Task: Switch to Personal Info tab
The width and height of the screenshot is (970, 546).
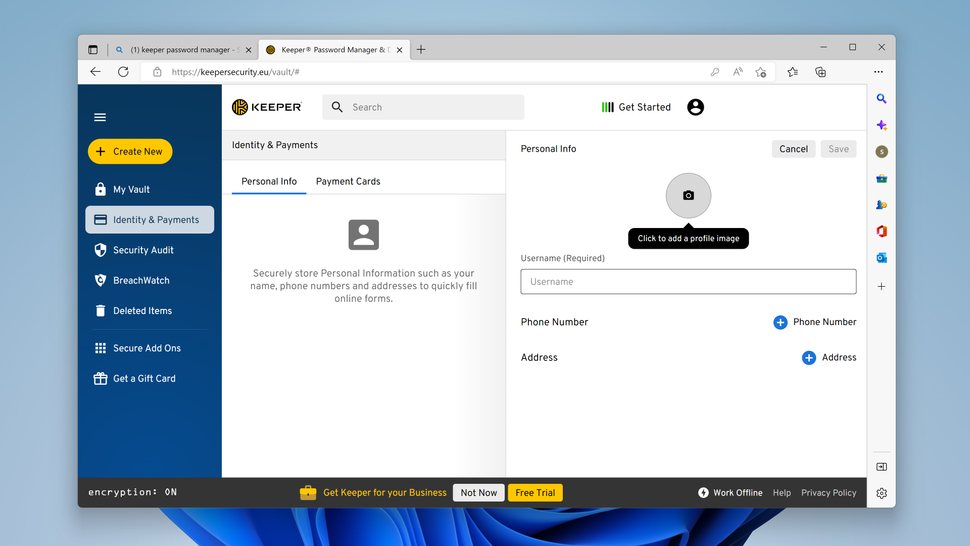Action: click(269, 181)
